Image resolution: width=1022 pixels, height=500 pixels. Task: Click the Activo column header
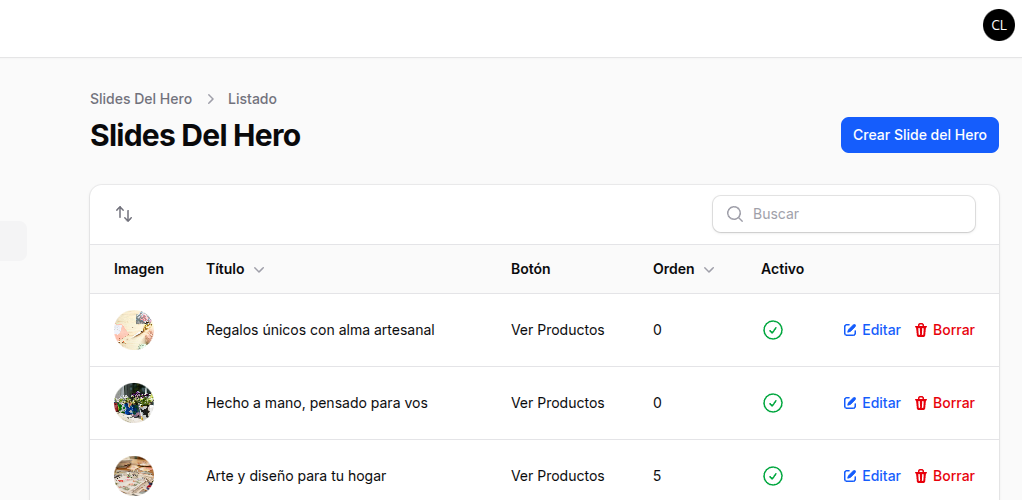tap(782, 269)
